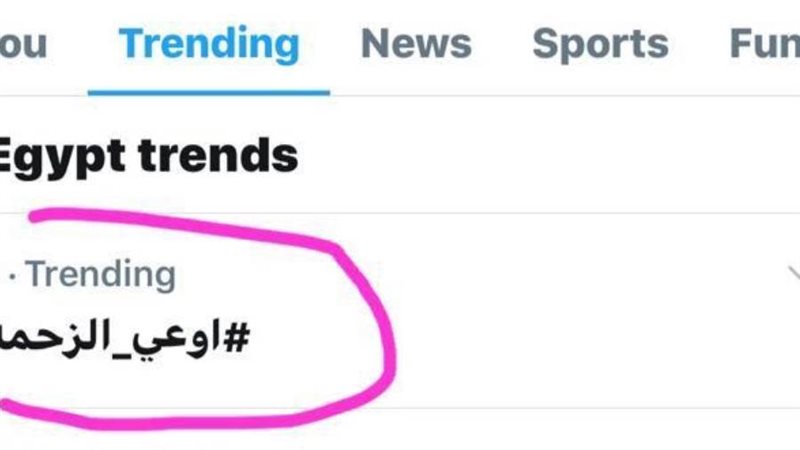Click the gray Trending label above hashtag

click(x=100, y=274)
